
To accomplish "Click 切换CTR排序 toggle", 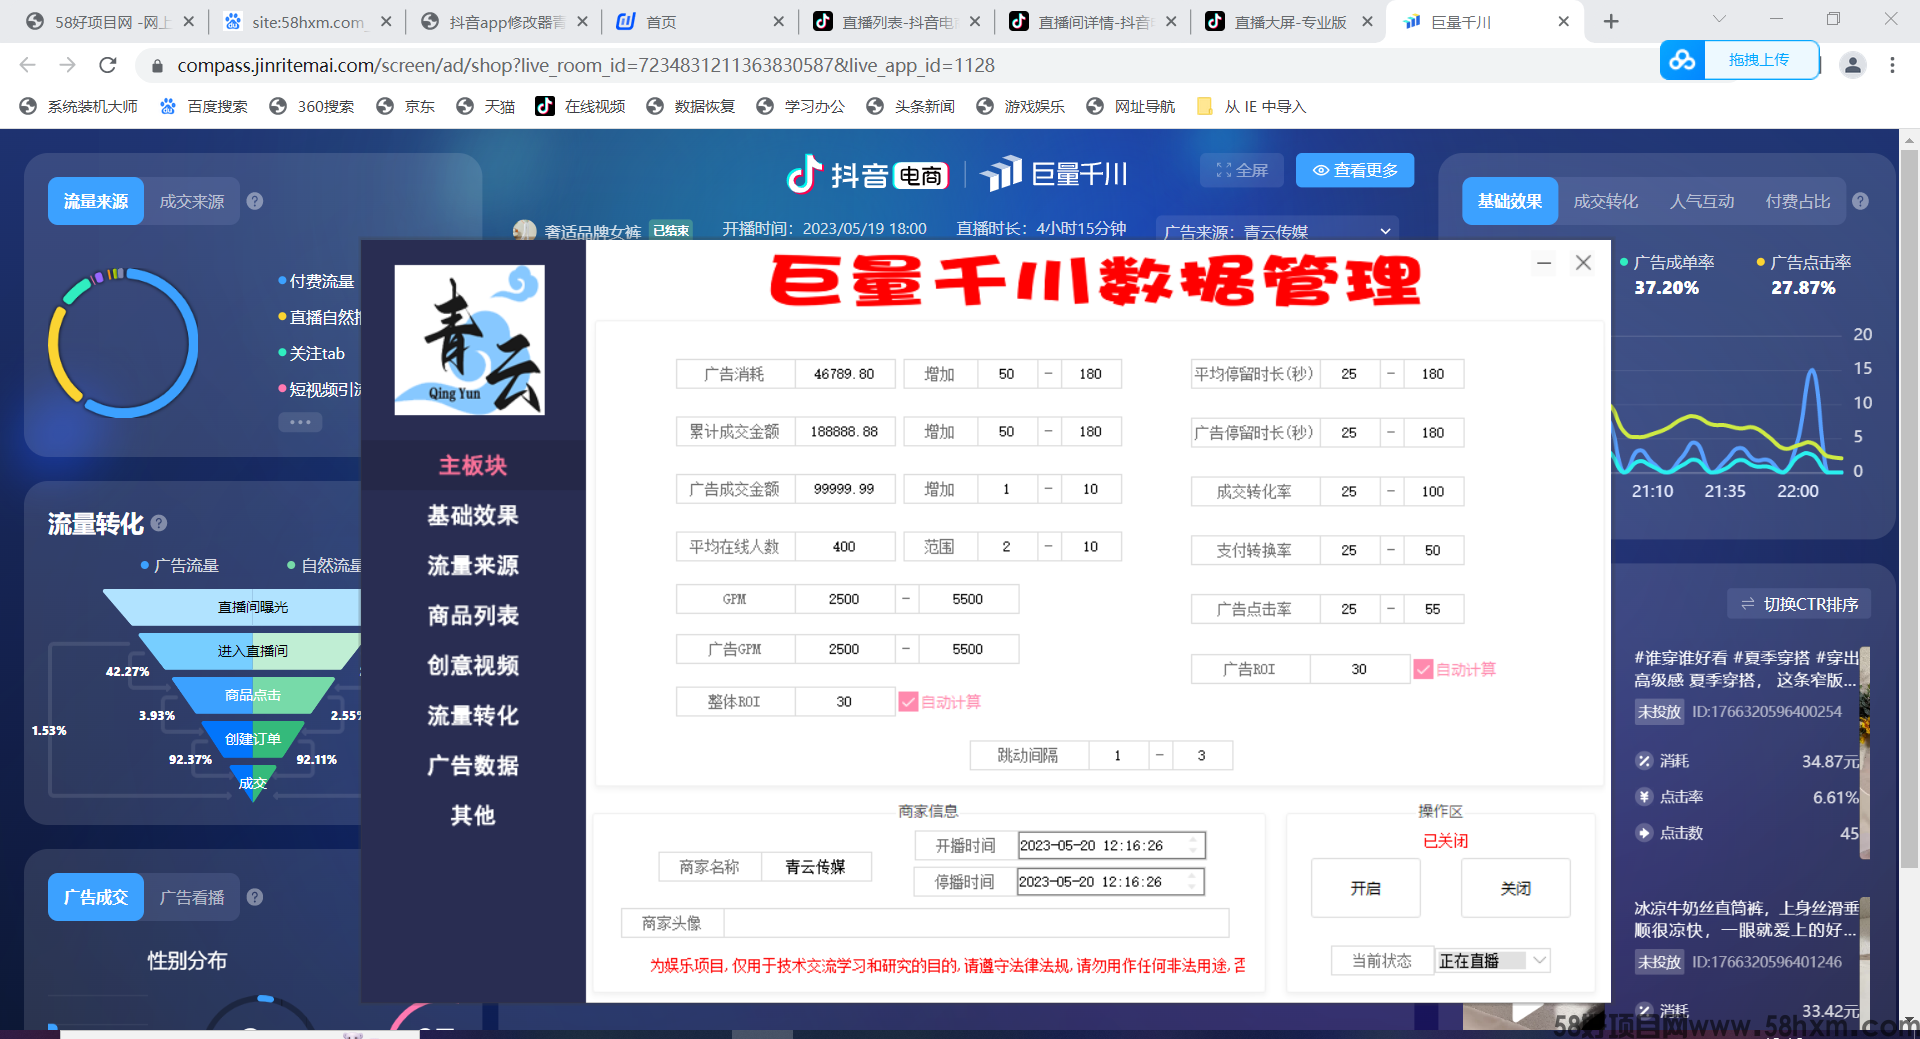I will (x=1800, y=604).
